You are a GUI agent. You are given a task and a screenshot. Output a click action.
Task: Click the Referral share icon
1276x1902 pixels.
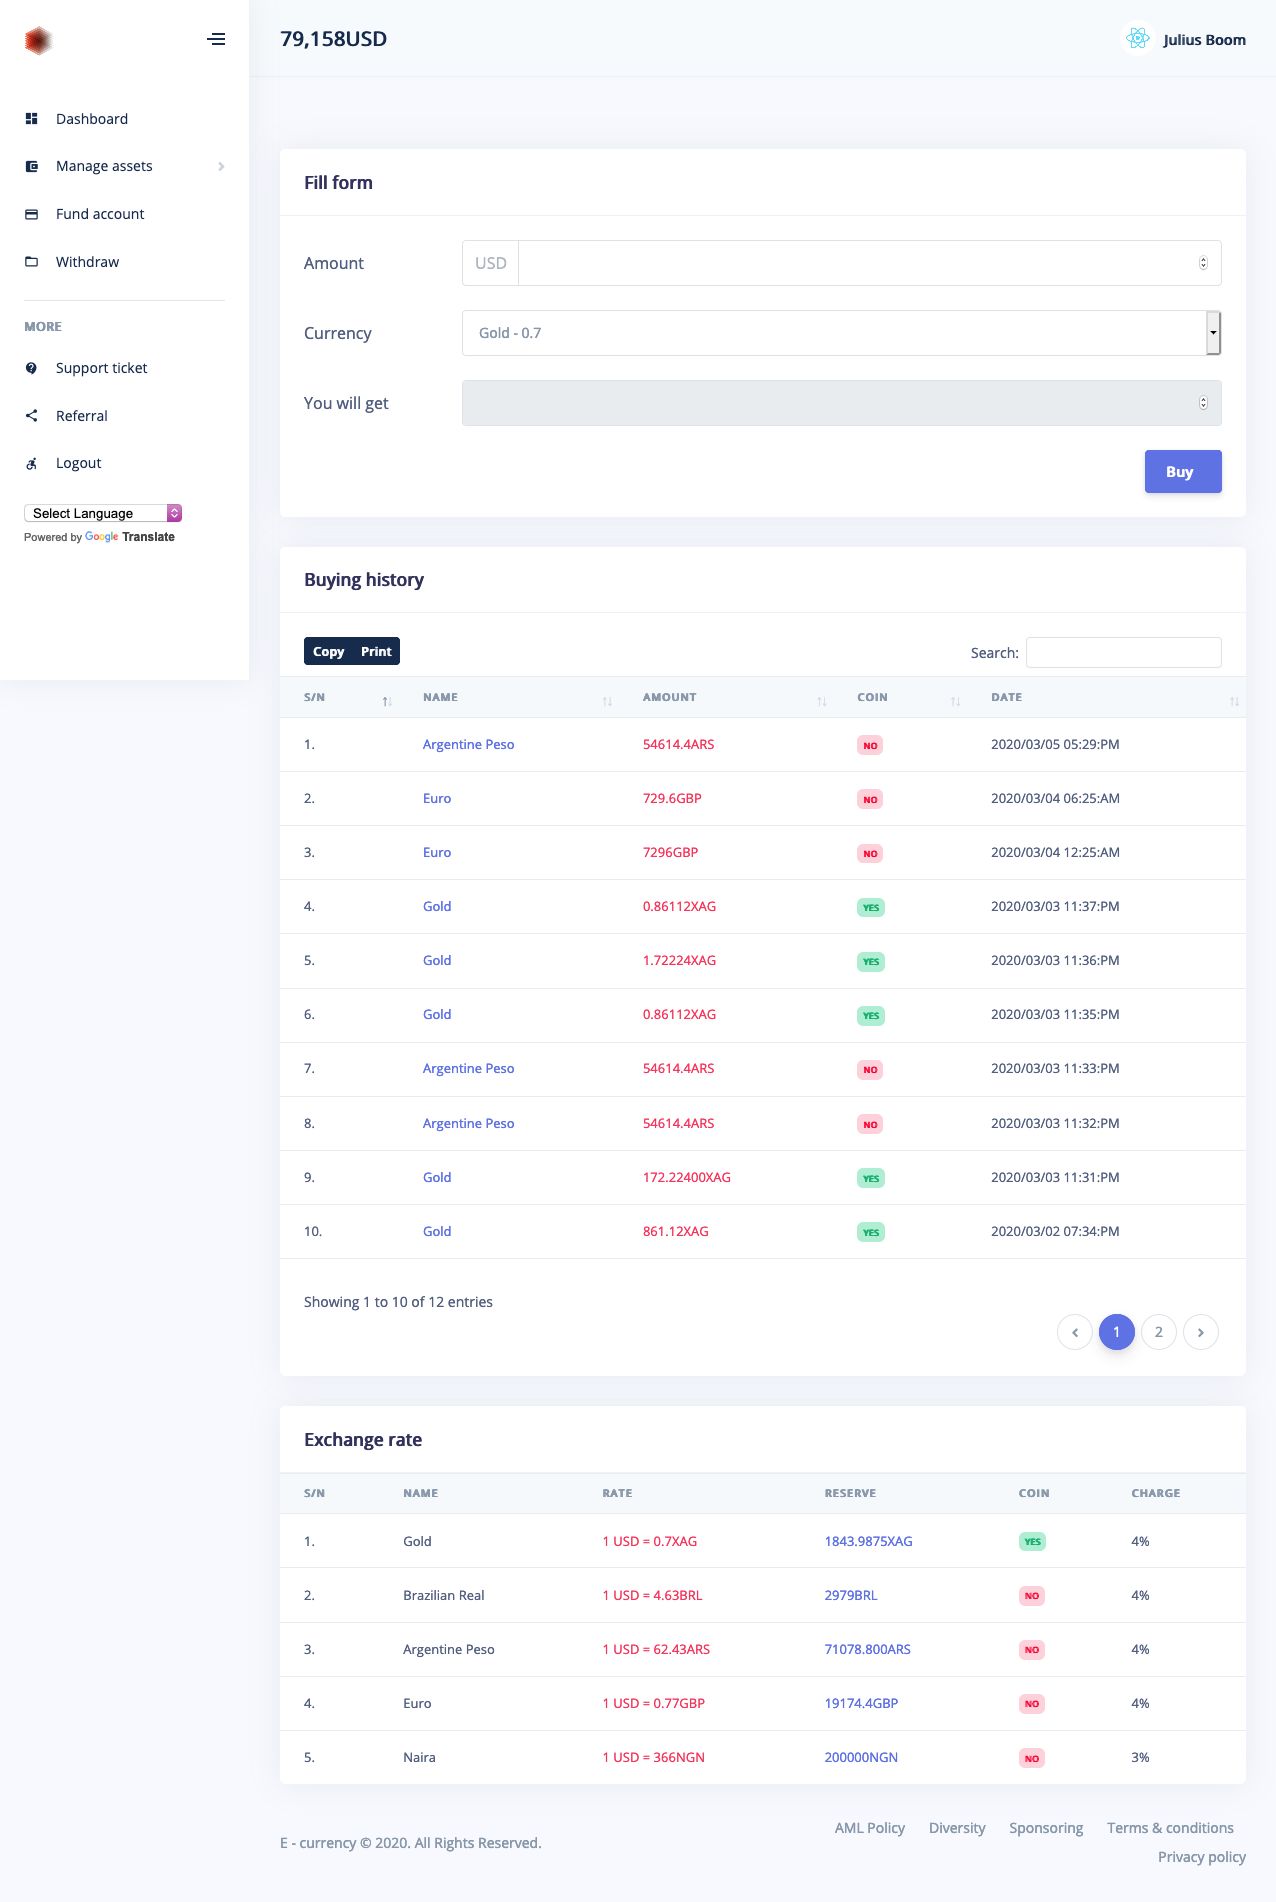click(x=31, y=416)
